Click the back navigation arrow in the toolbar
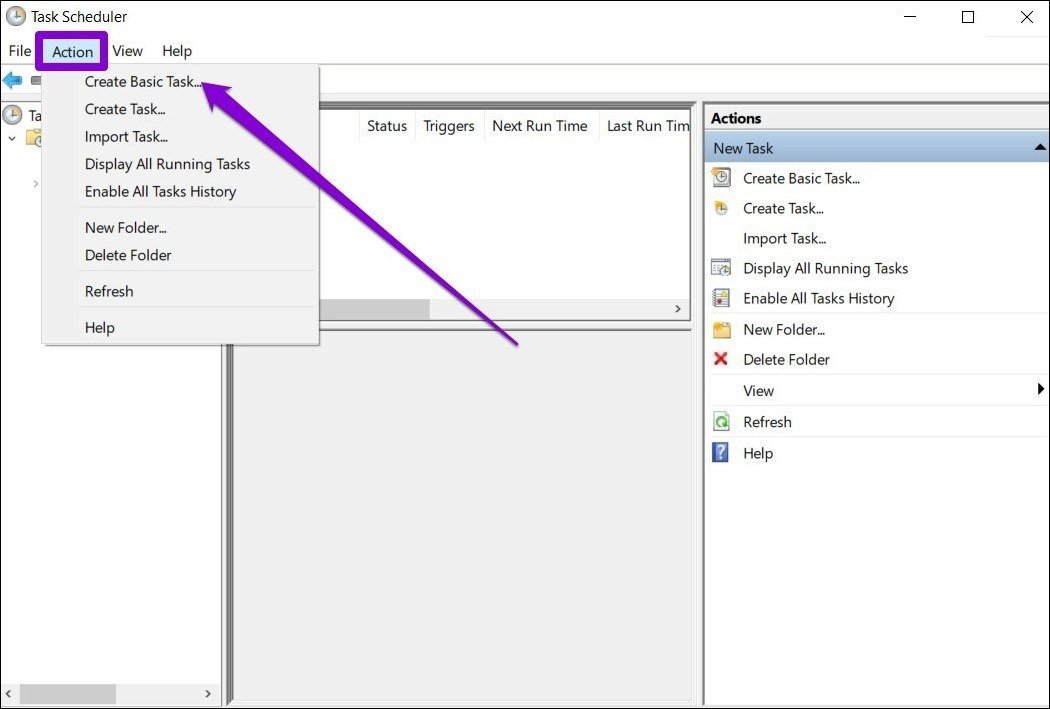This screenshot has width=1050, height=709. click(10, 79)
